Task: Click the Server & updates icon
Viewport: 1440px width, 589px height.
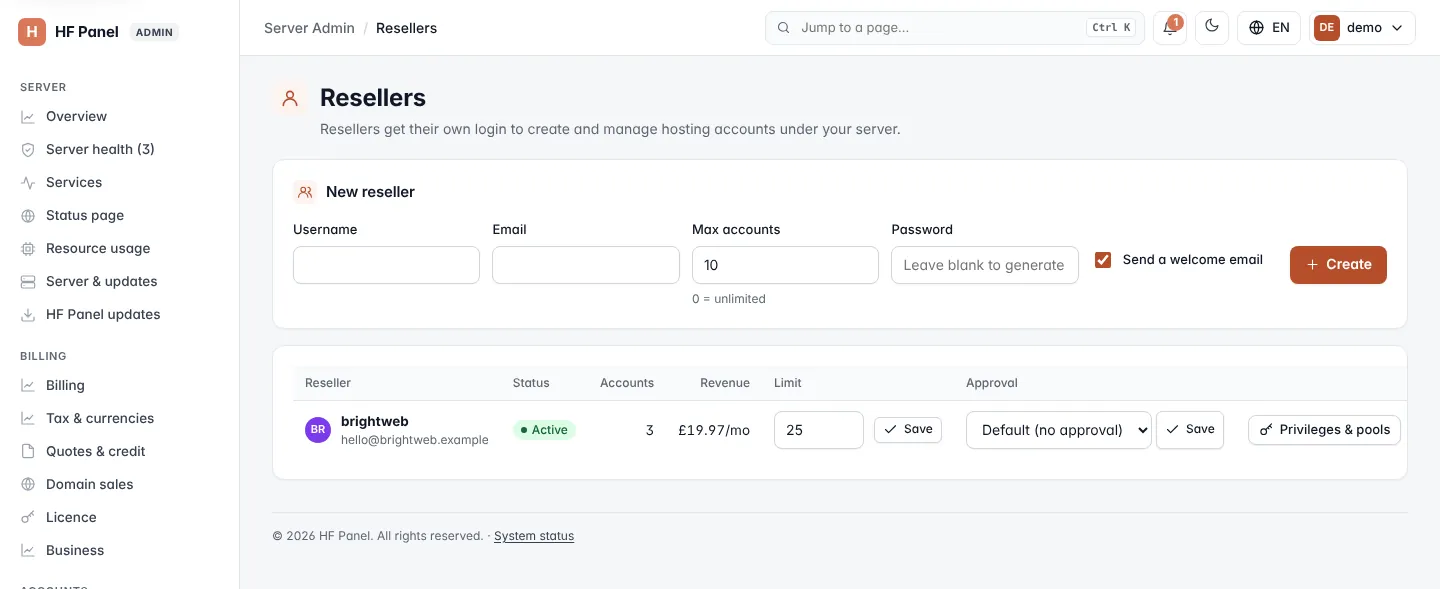Action: point(28,282)
